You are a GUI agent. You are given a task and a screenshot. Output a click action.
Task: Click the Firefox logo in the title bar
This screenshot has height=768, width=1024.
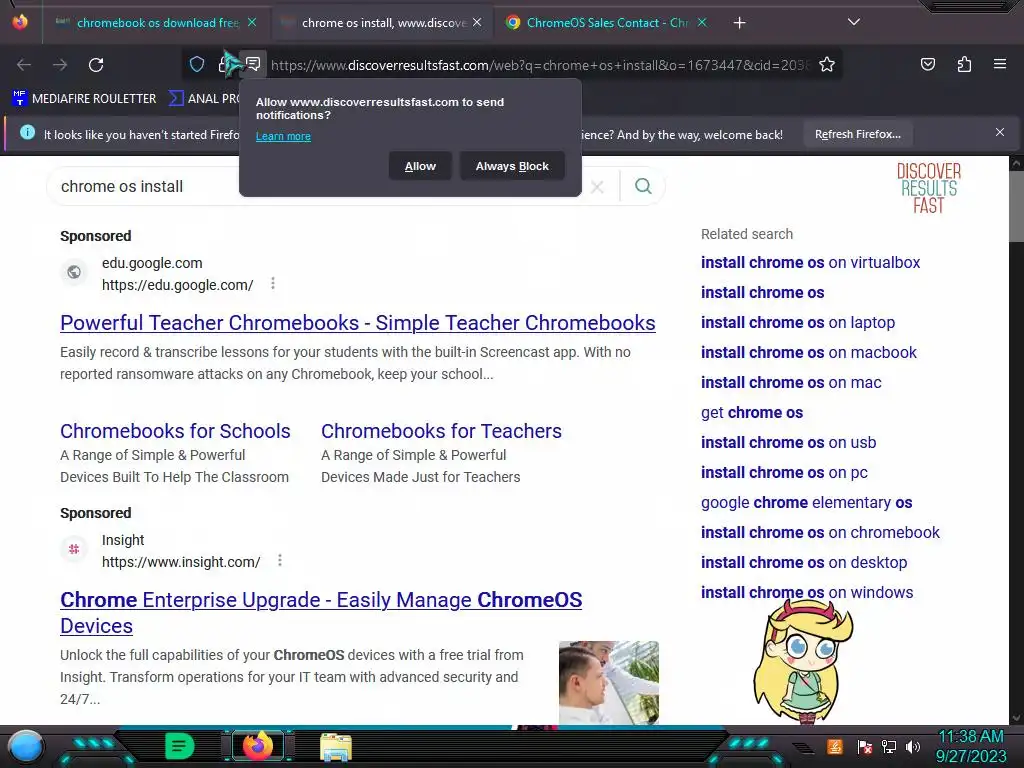pos(20,22)
